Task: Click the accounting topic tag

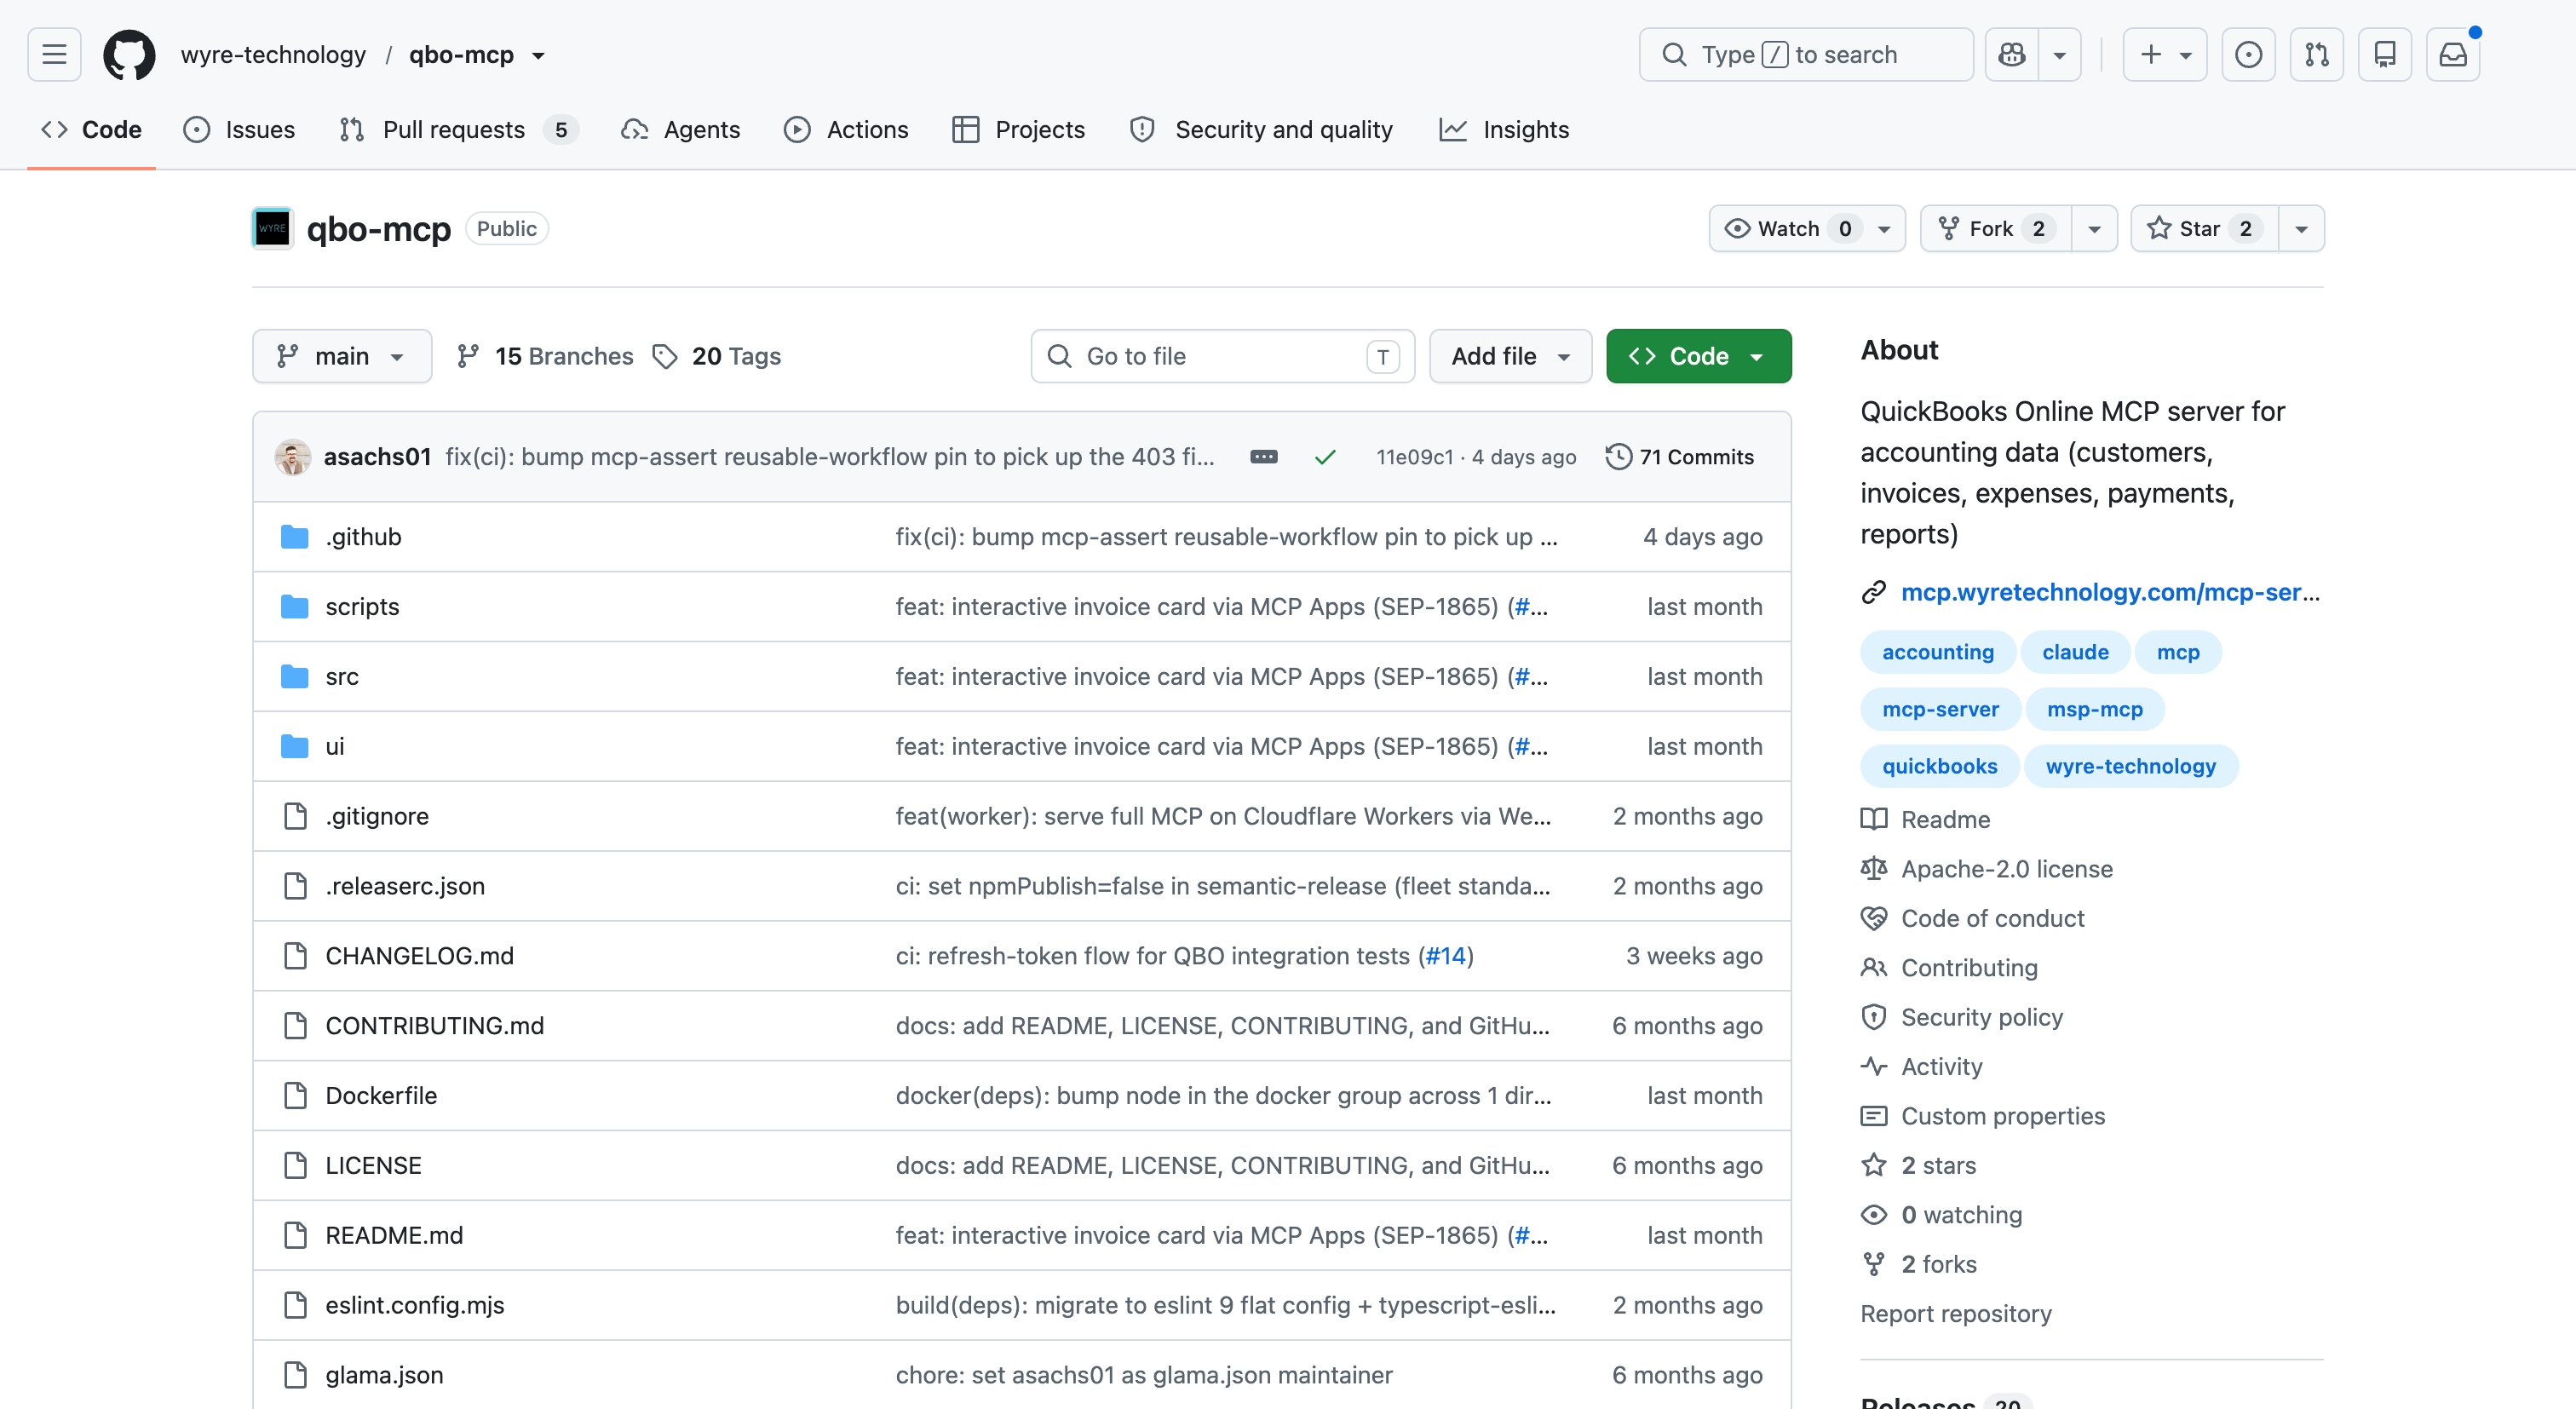Action: point(1938,652)
